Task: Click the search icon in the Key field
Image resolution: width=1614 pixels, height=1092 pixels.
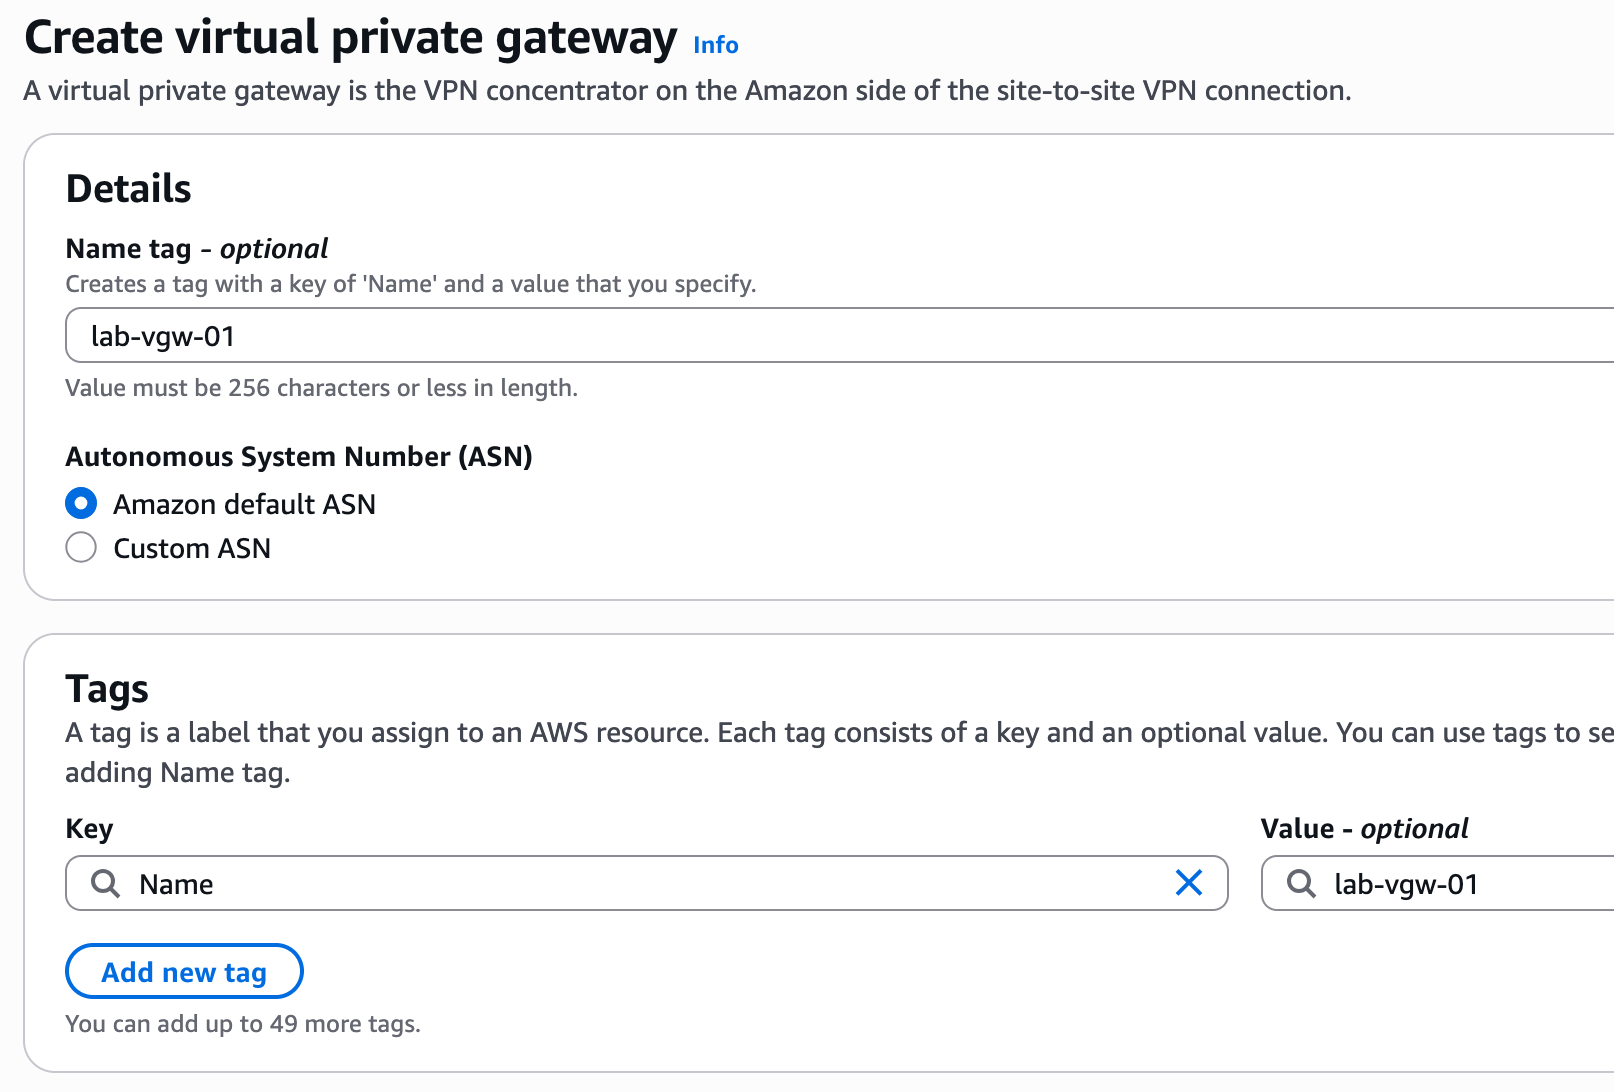Action: click(x=105, y=883)
